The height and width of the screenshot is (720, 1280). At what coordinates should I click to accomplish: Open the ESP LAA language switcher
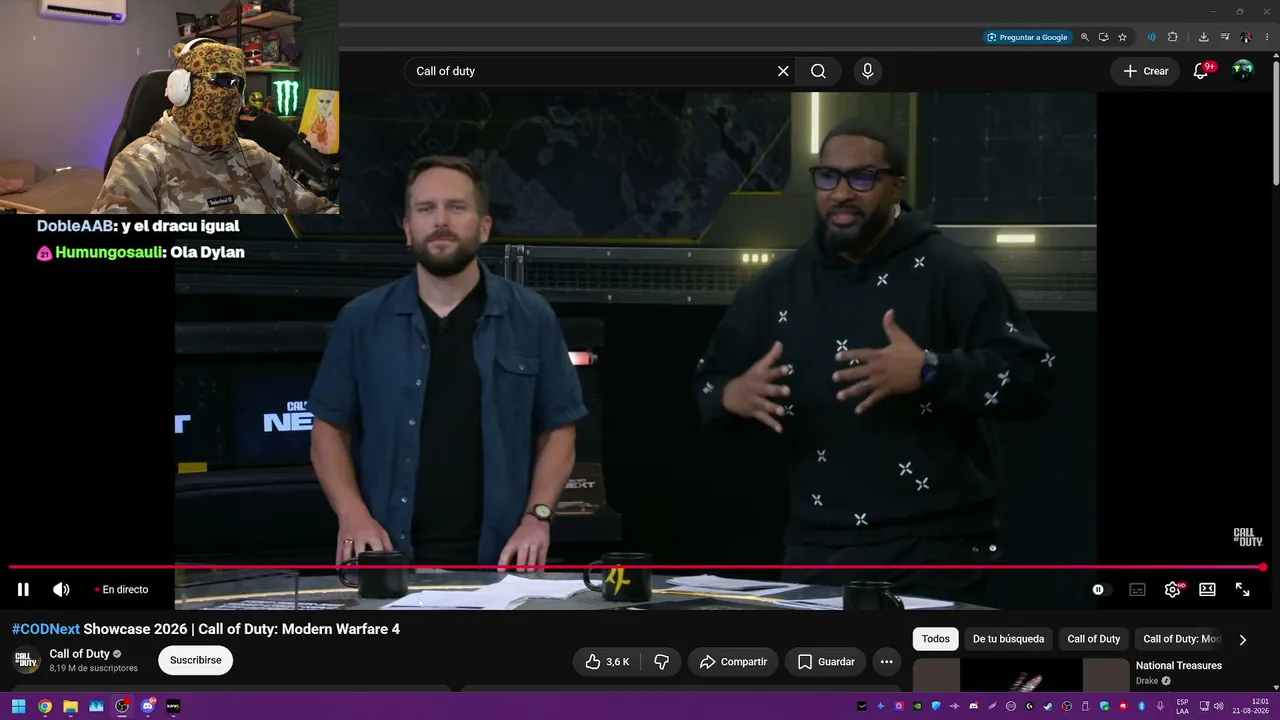1182,706
